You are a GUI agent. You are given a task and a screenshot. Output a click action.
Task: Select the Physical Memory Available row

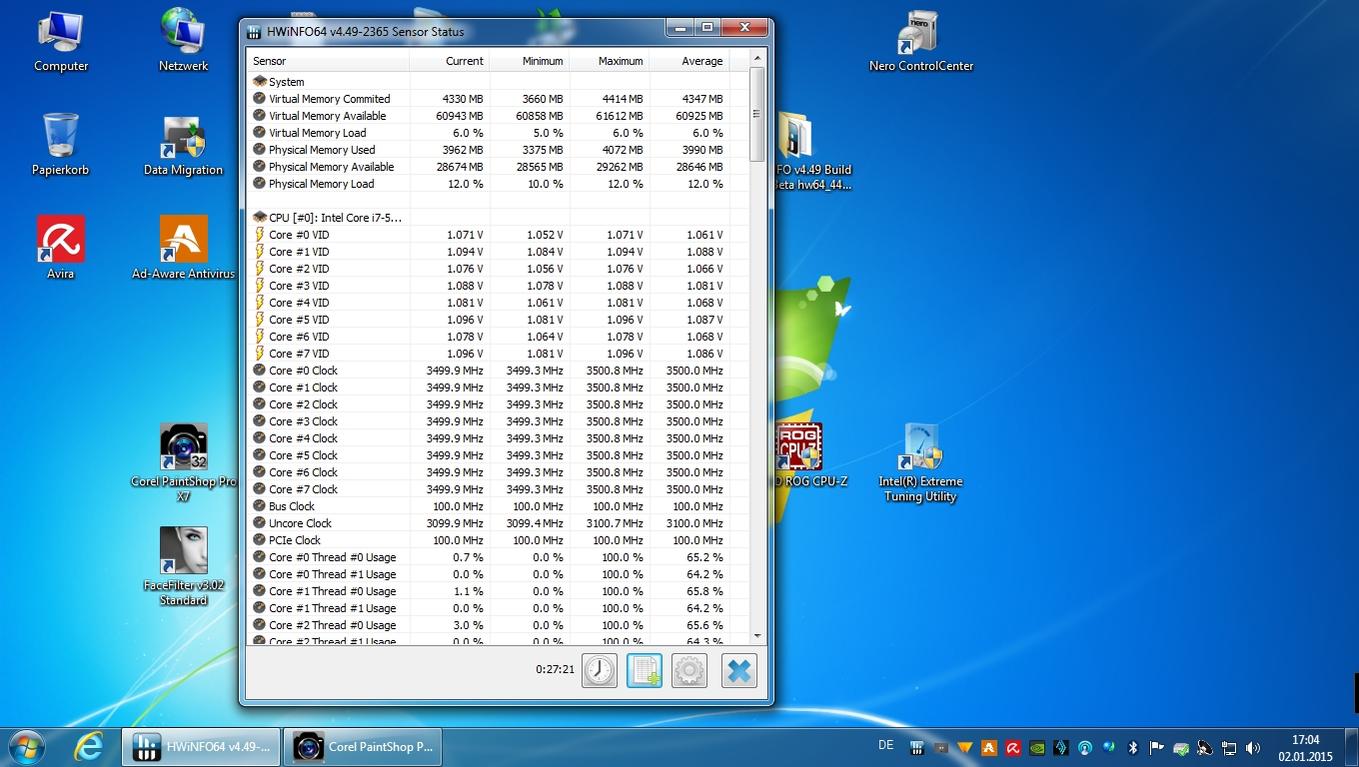tap(488, 167)
